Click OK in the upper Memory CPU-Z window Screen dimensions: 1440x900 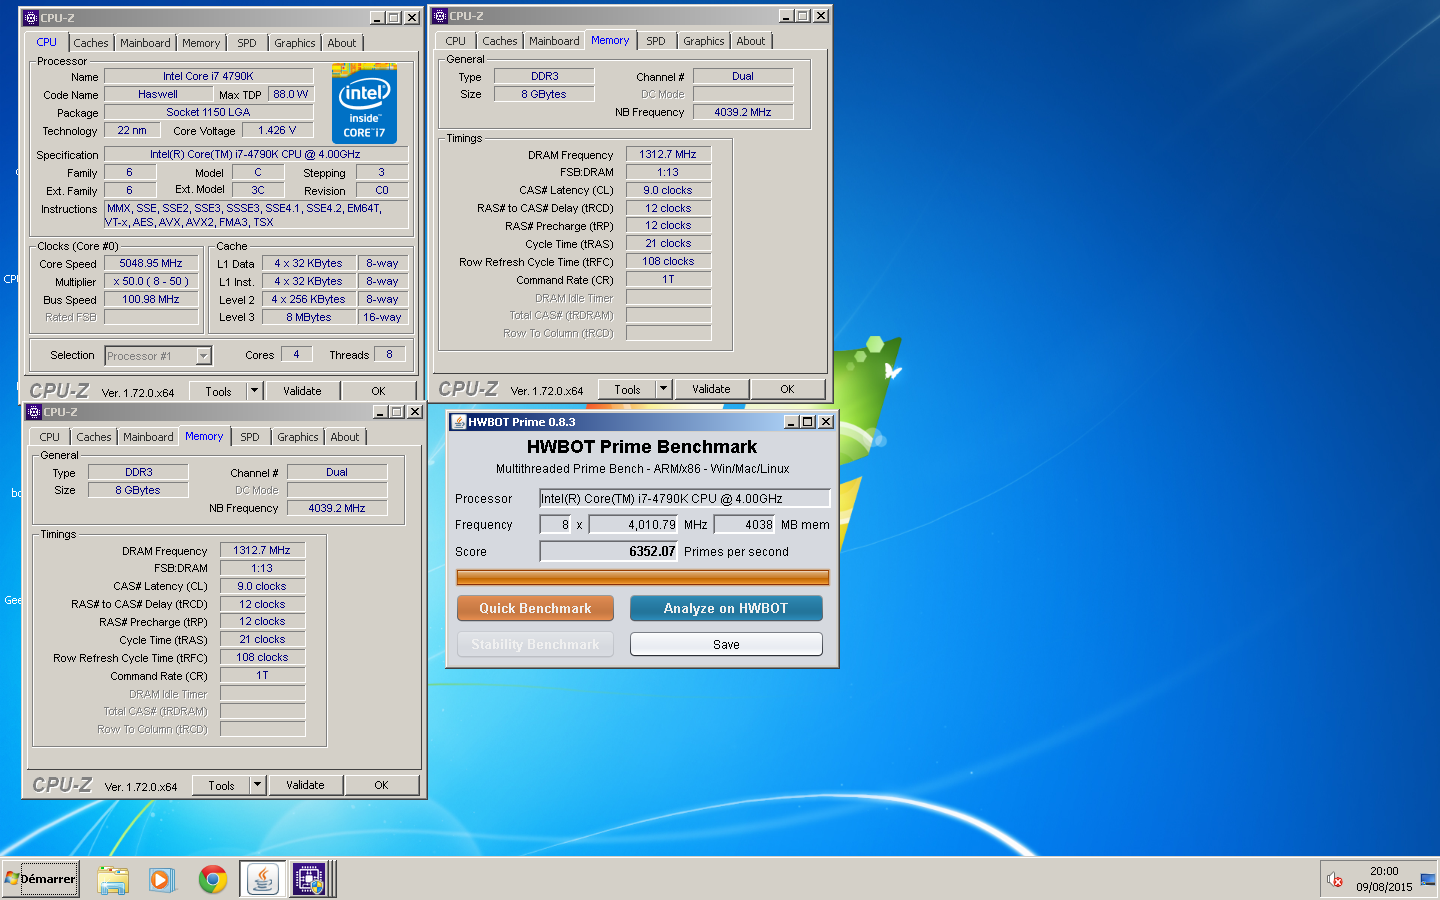(x=787, y=389)
